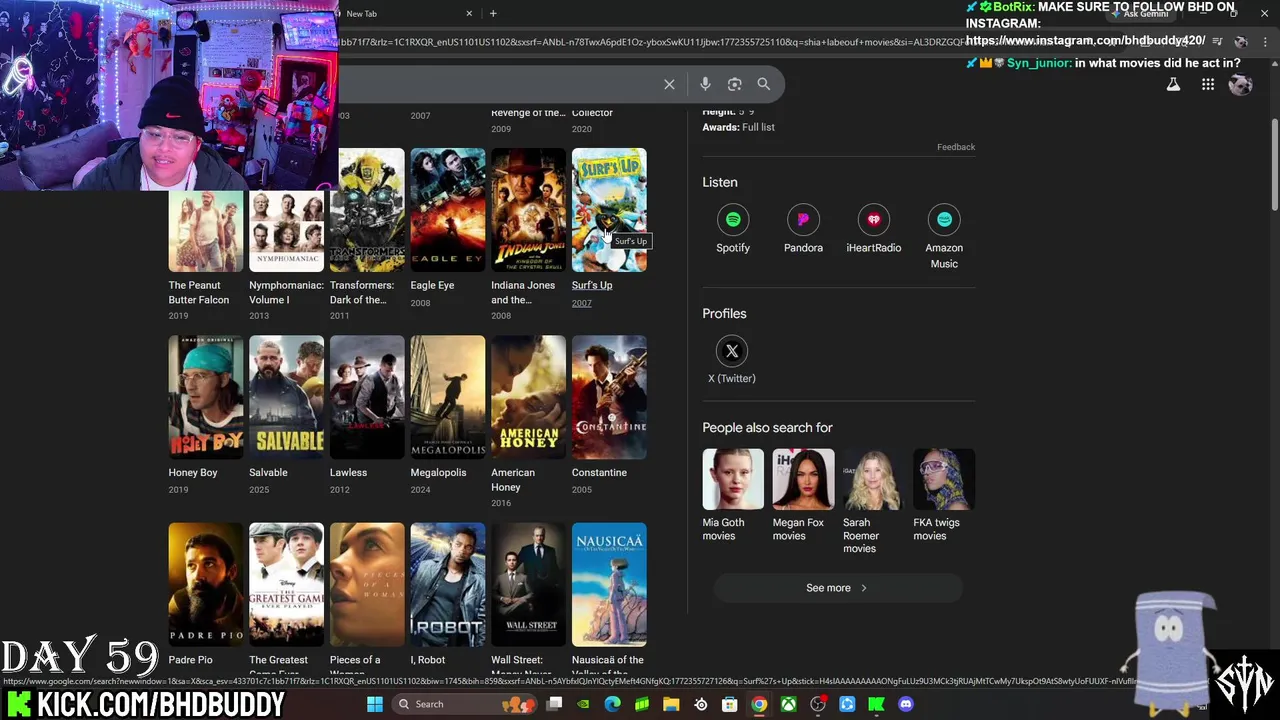Search by image with the Lens camera icon
Image resolution: width=1280 pixels, height=720 pixels.
(x=734, y=85)
